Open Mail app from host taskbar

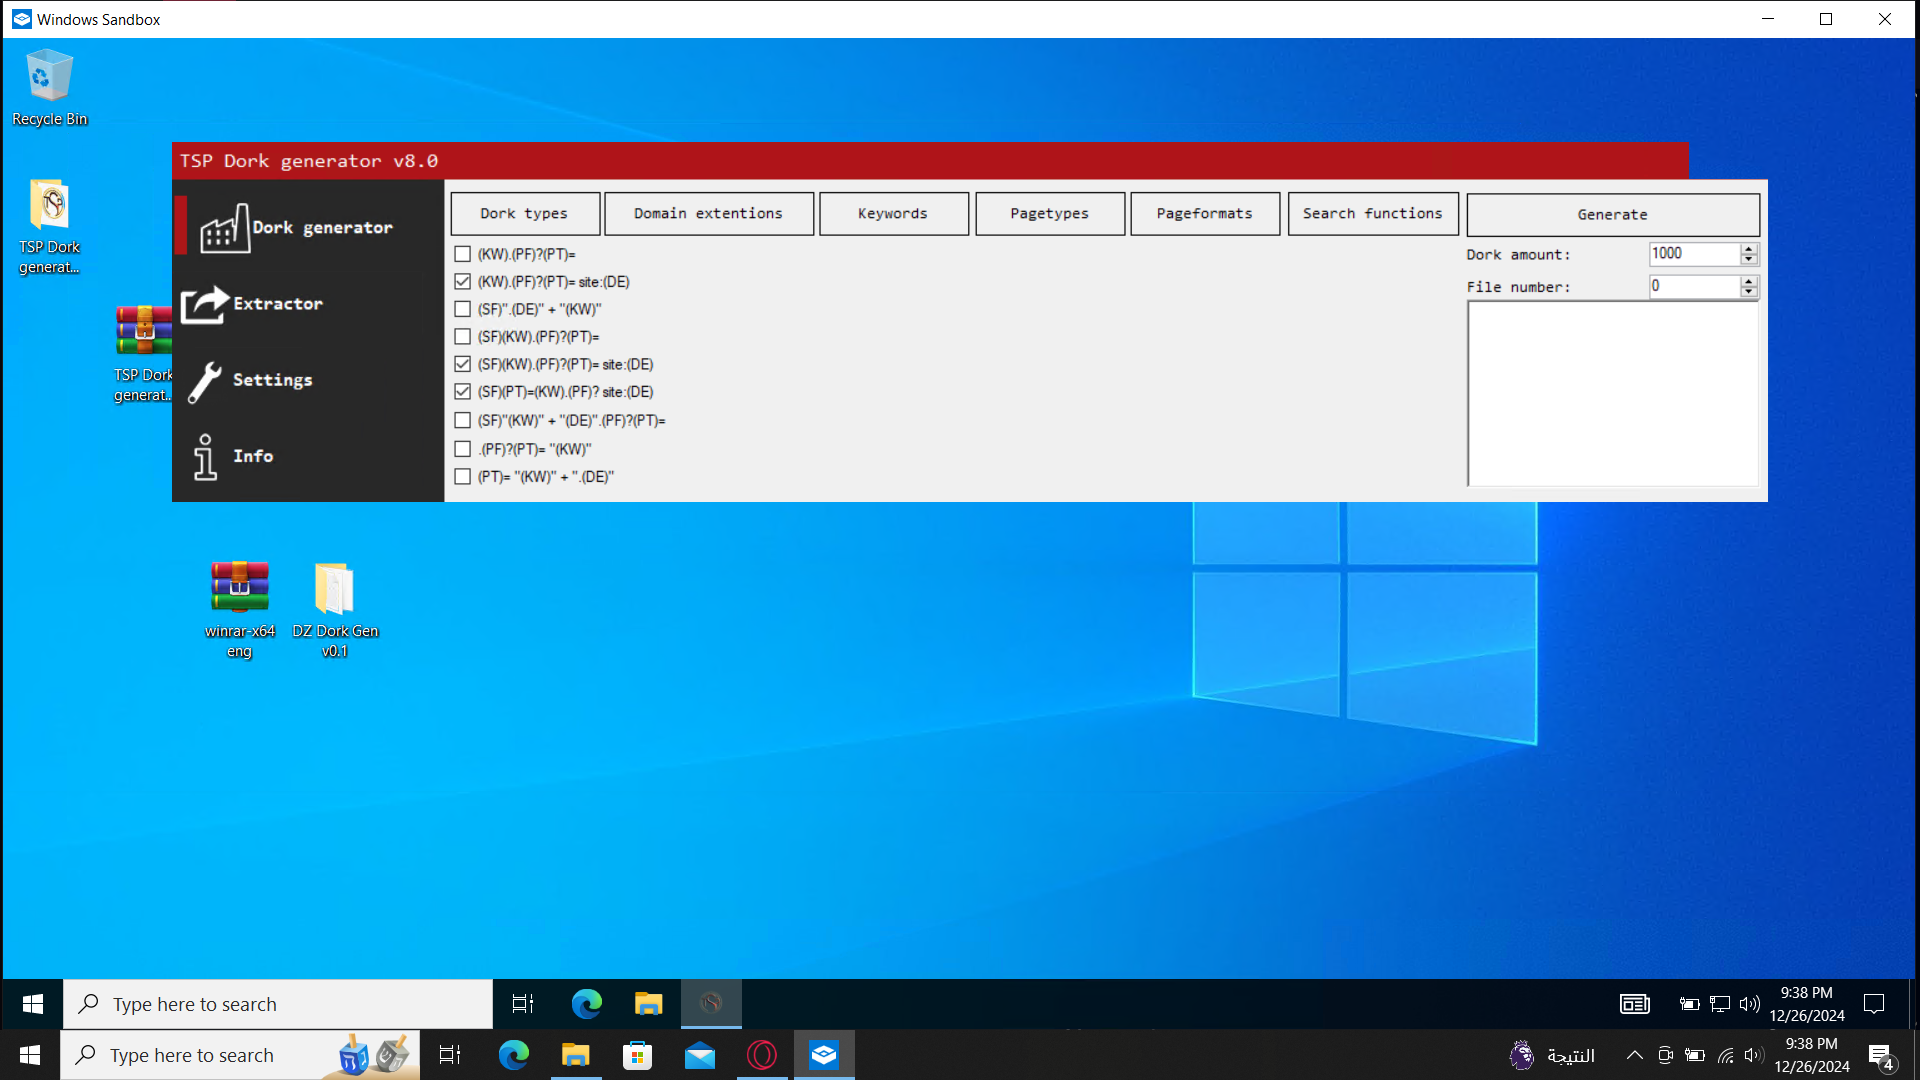tap(700, 1055)
